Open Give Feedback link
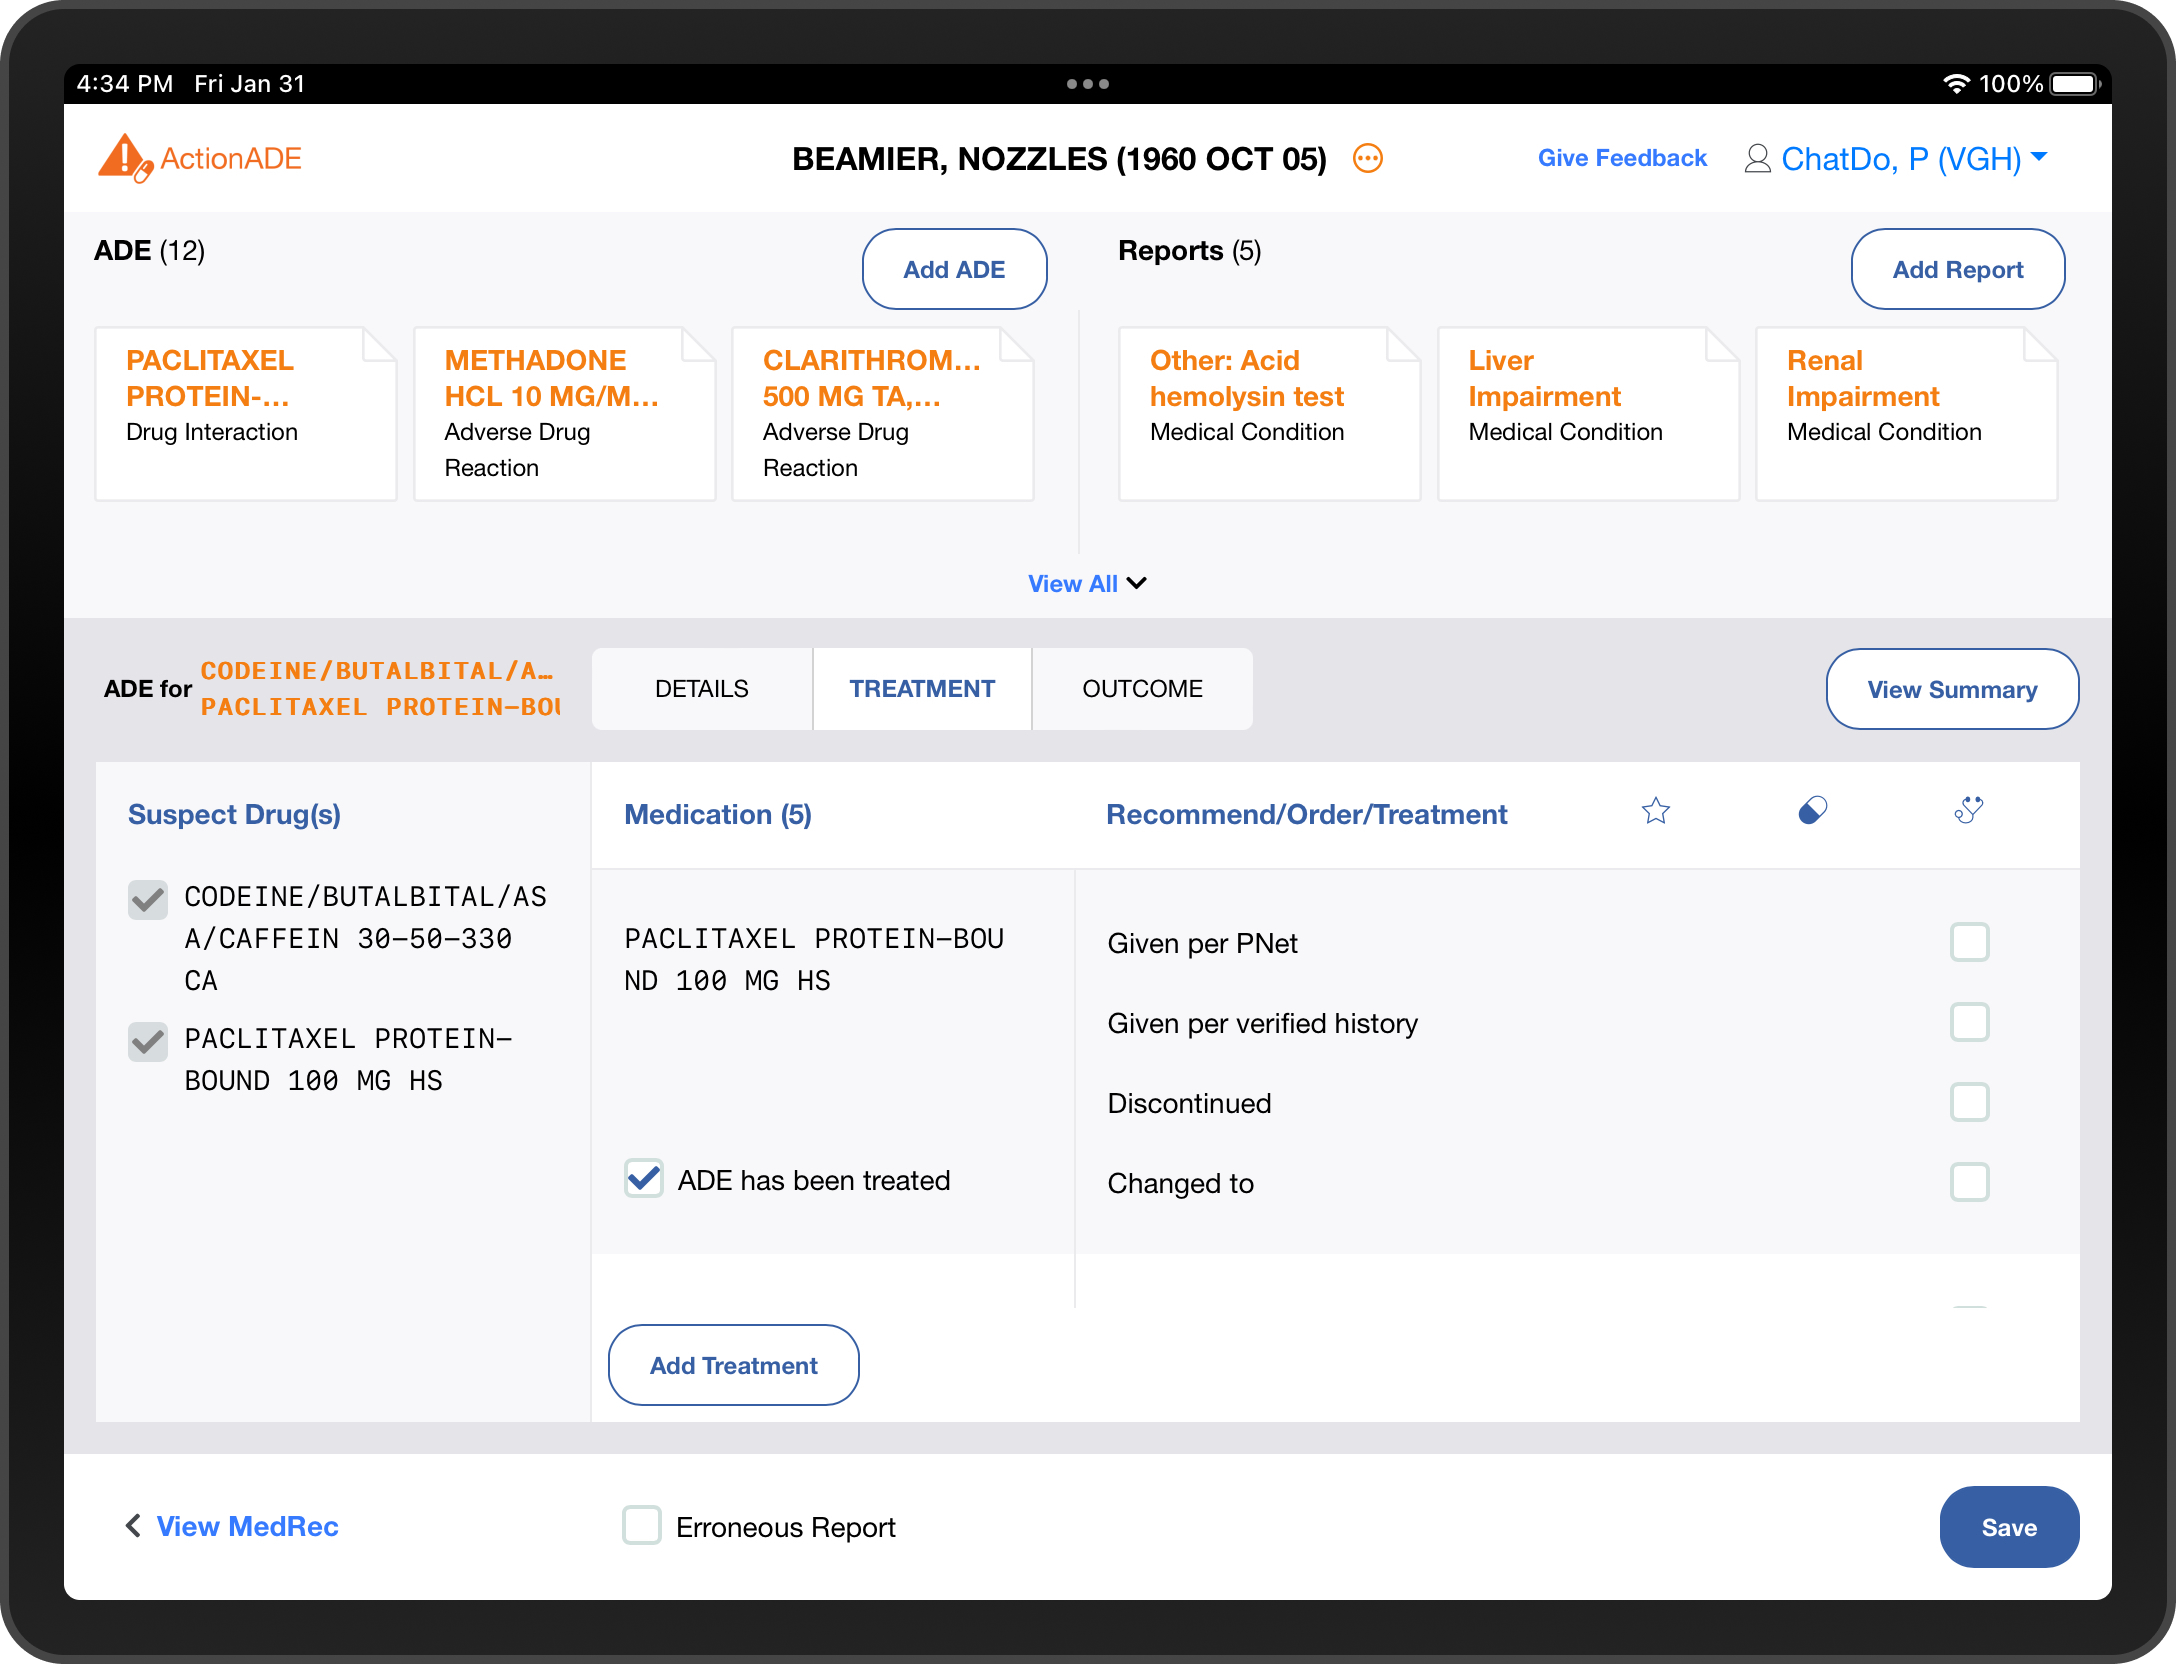 (x=1622, y=158)
